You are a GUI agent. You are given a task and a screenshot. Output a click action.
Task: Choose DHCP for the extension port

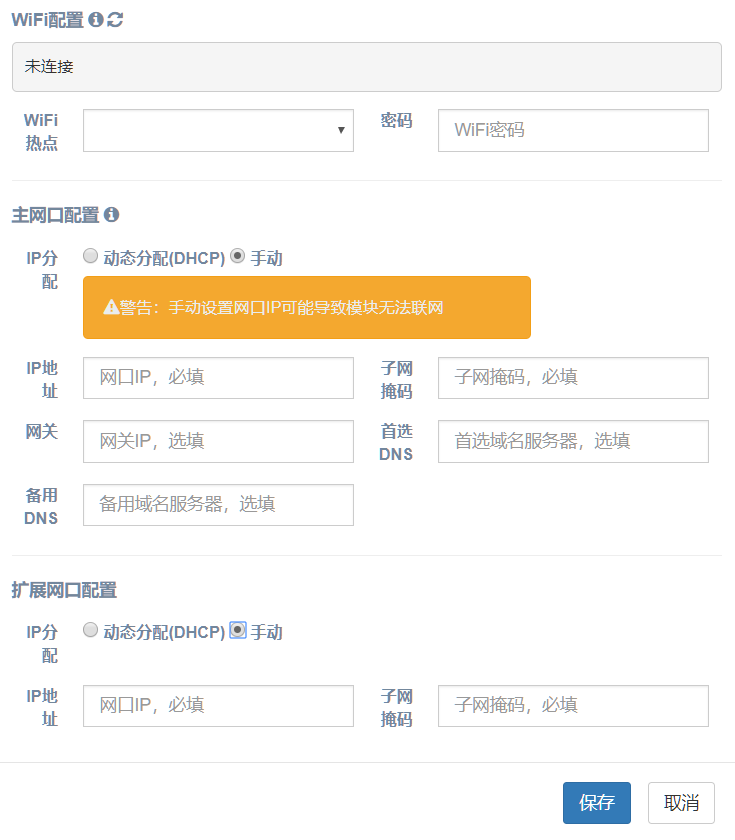click(90, 630)
